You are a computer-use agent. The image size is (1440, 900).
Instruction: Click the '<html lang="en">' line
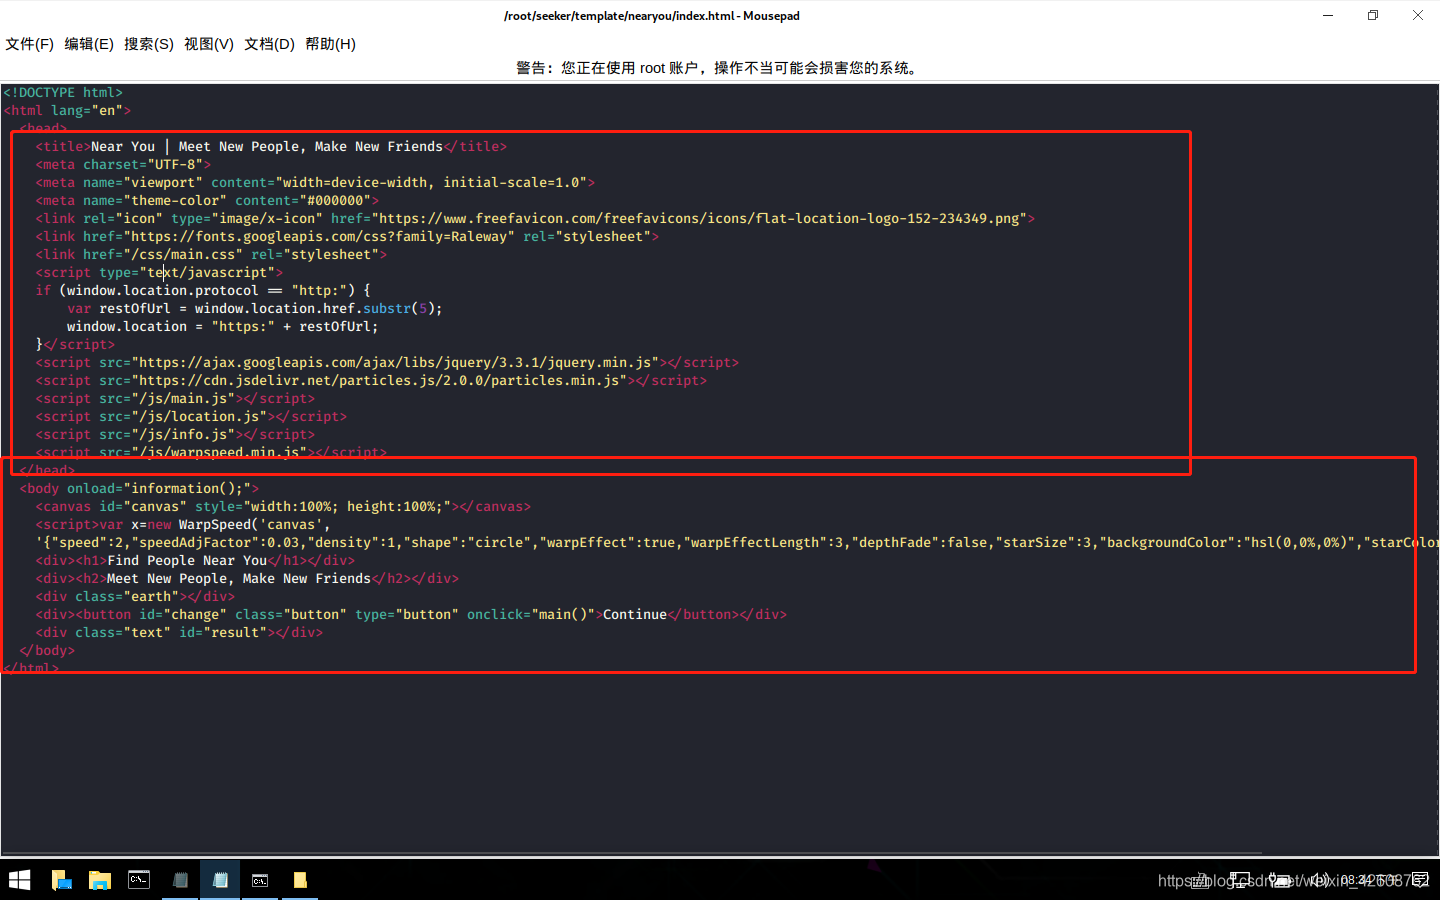[67, 111]
